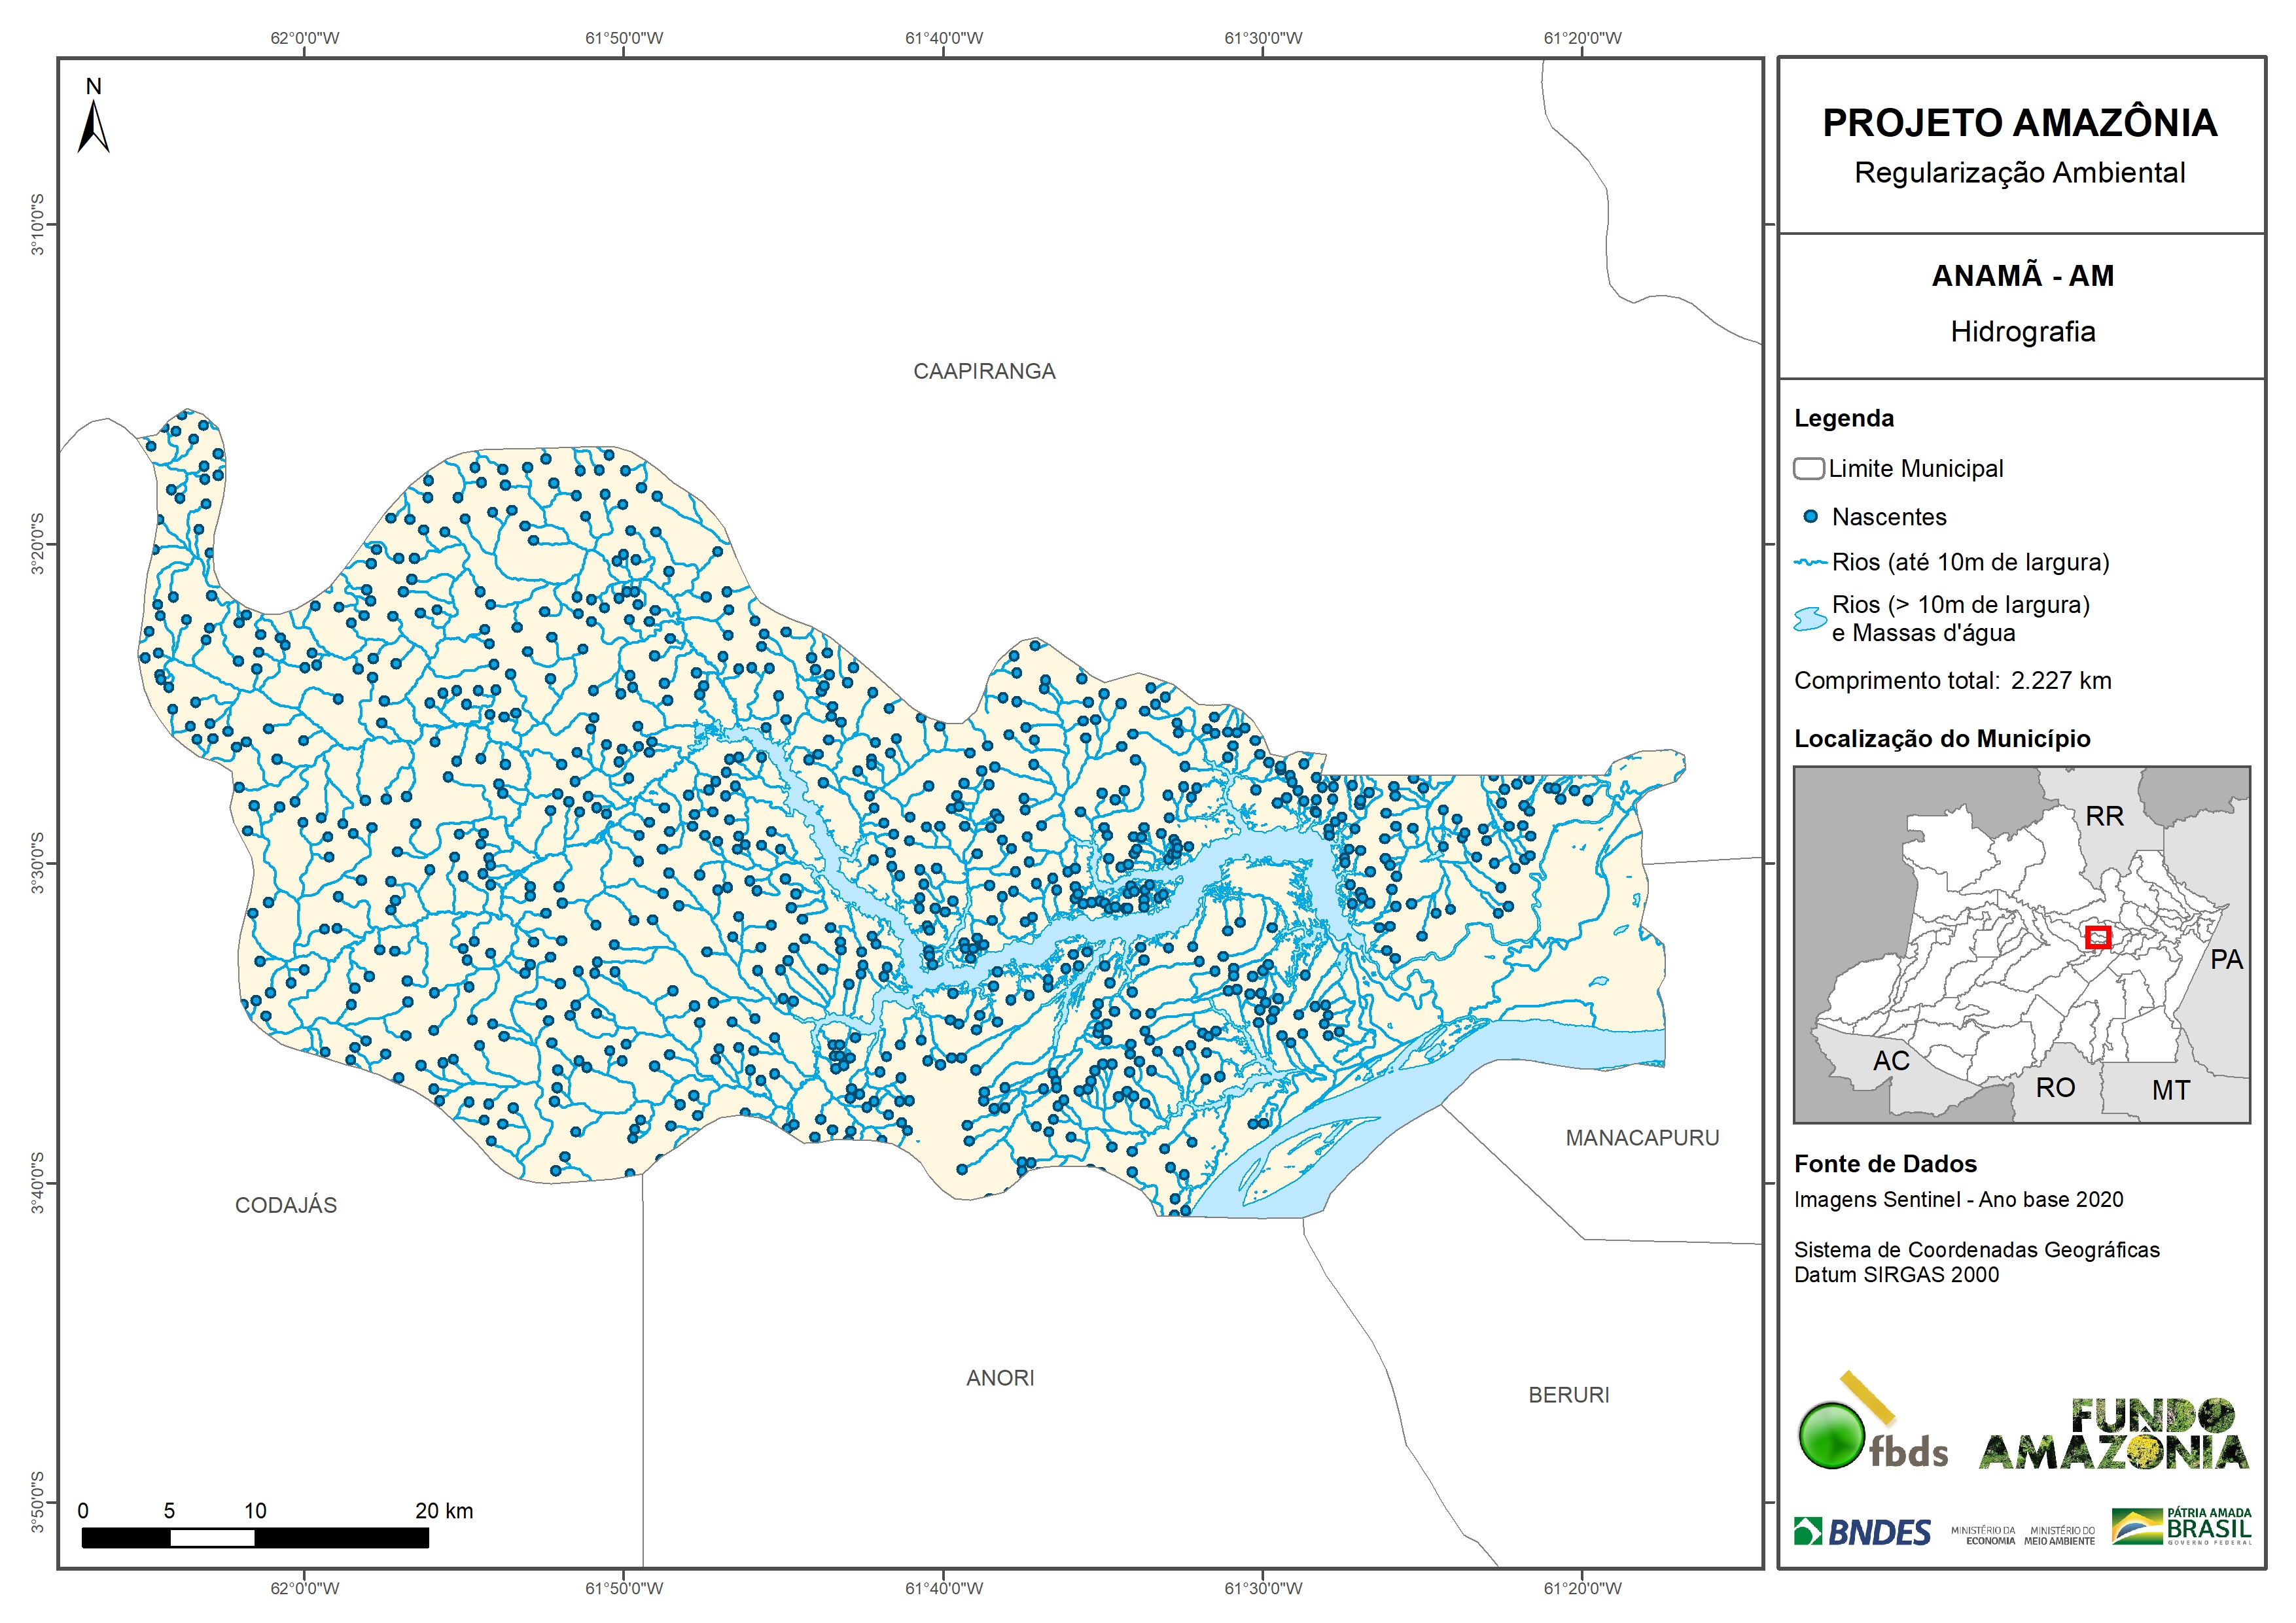Click the black-and-white scale bar
Image resolution: width=2296 pixels, height=1623 pixels.
click(255, 1538)
